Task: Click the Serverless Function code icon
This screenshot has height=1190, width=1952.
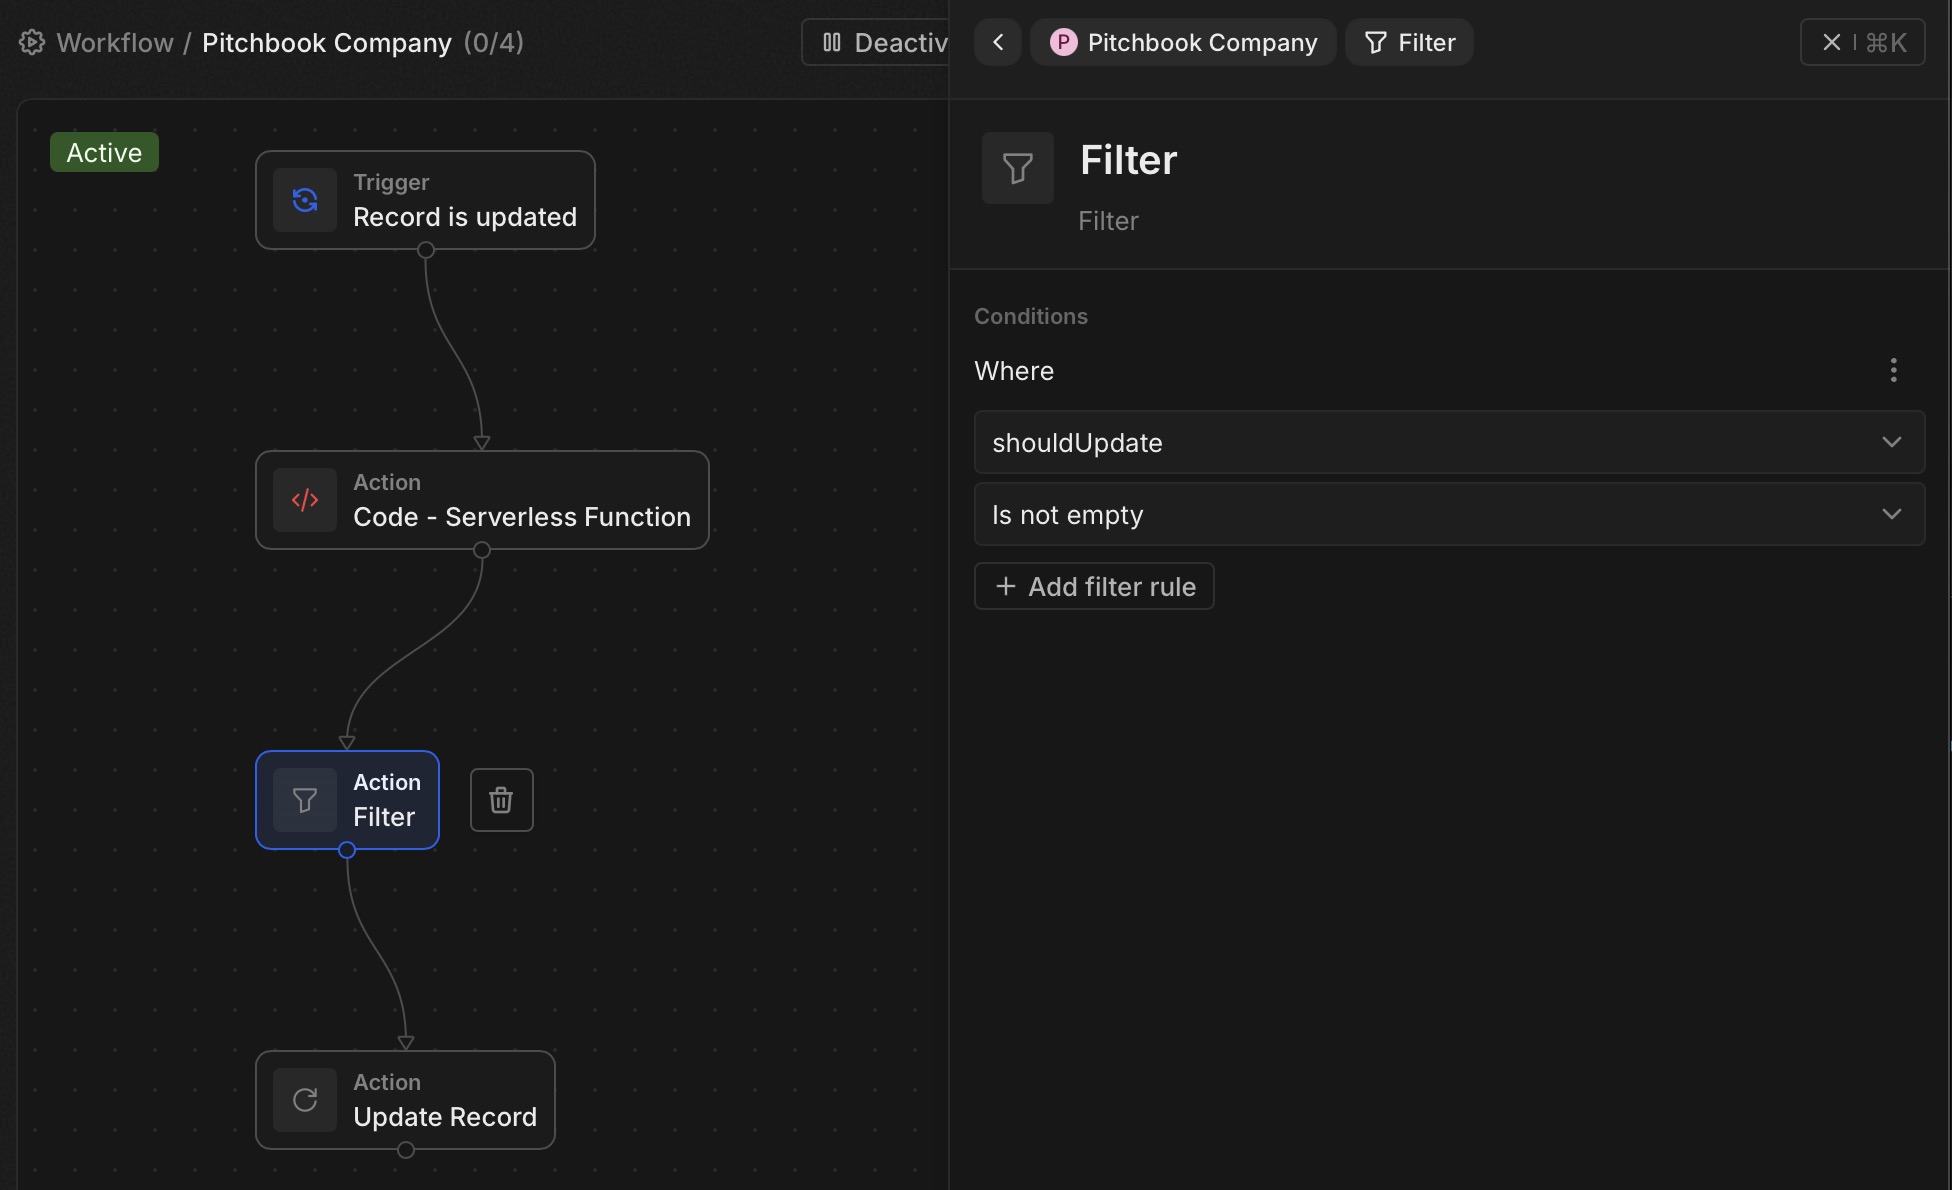Action: [305, 500]
